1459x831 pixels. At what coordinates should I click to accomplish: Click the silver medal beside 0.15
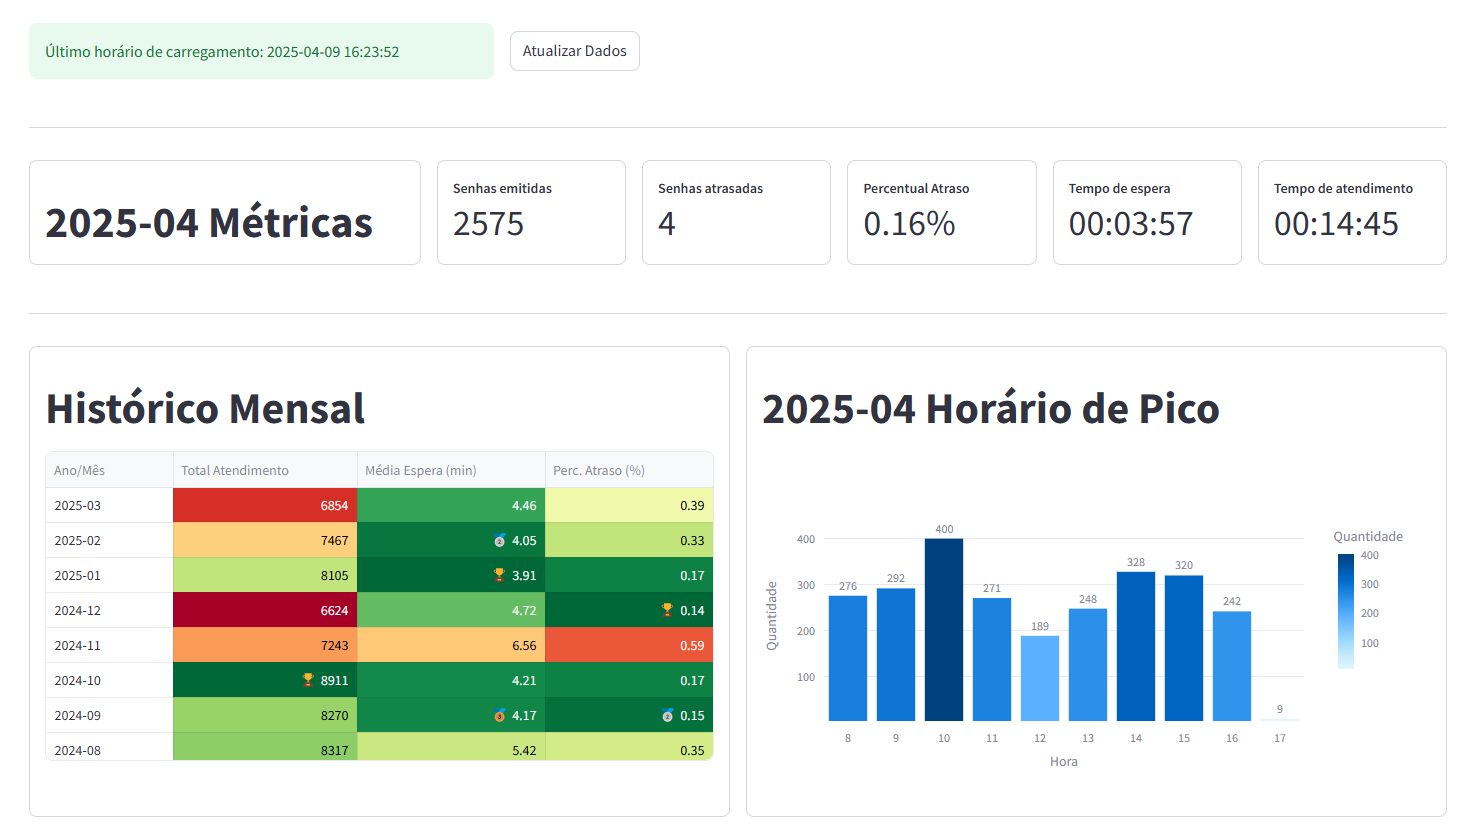(667, 715)
